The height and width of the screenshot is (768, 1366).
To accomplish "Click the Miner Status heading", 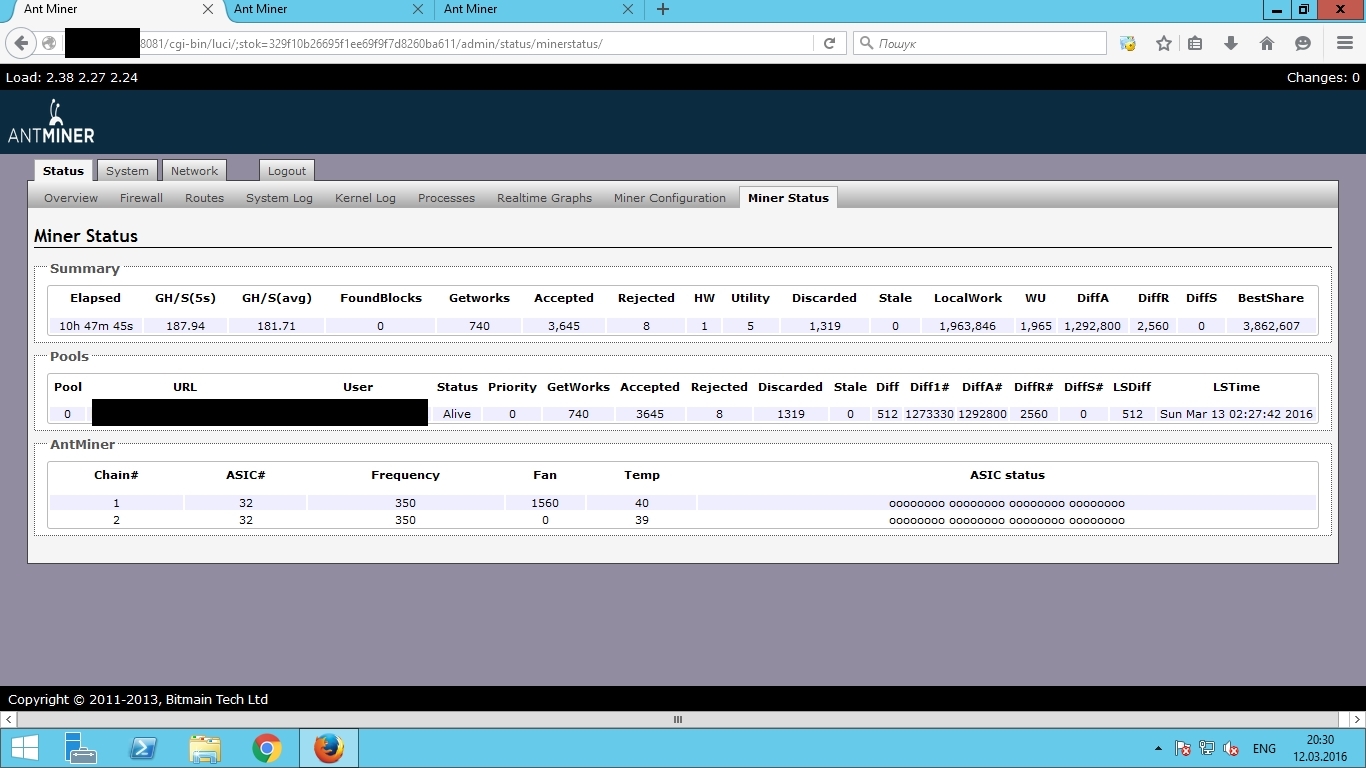I will [x=86, y=236].
